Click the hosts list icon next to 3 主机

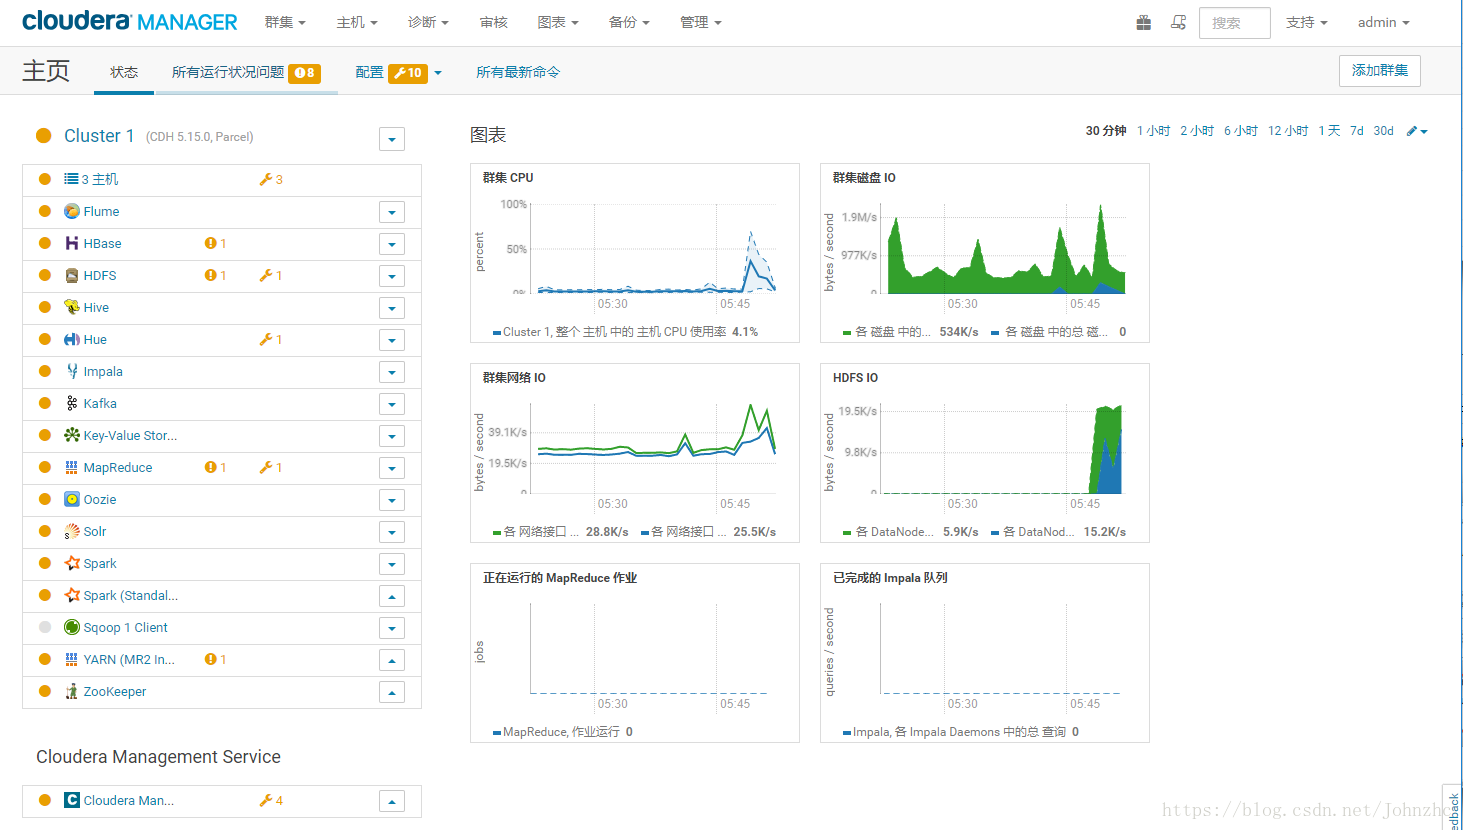[x=71, y=179]
